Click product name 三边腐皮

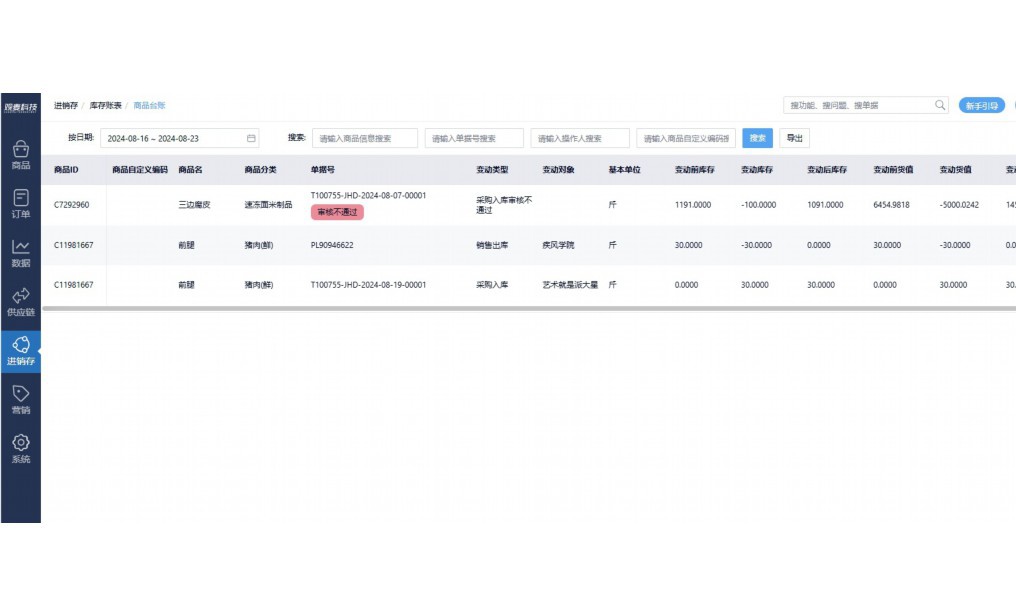tap(194, 205)
